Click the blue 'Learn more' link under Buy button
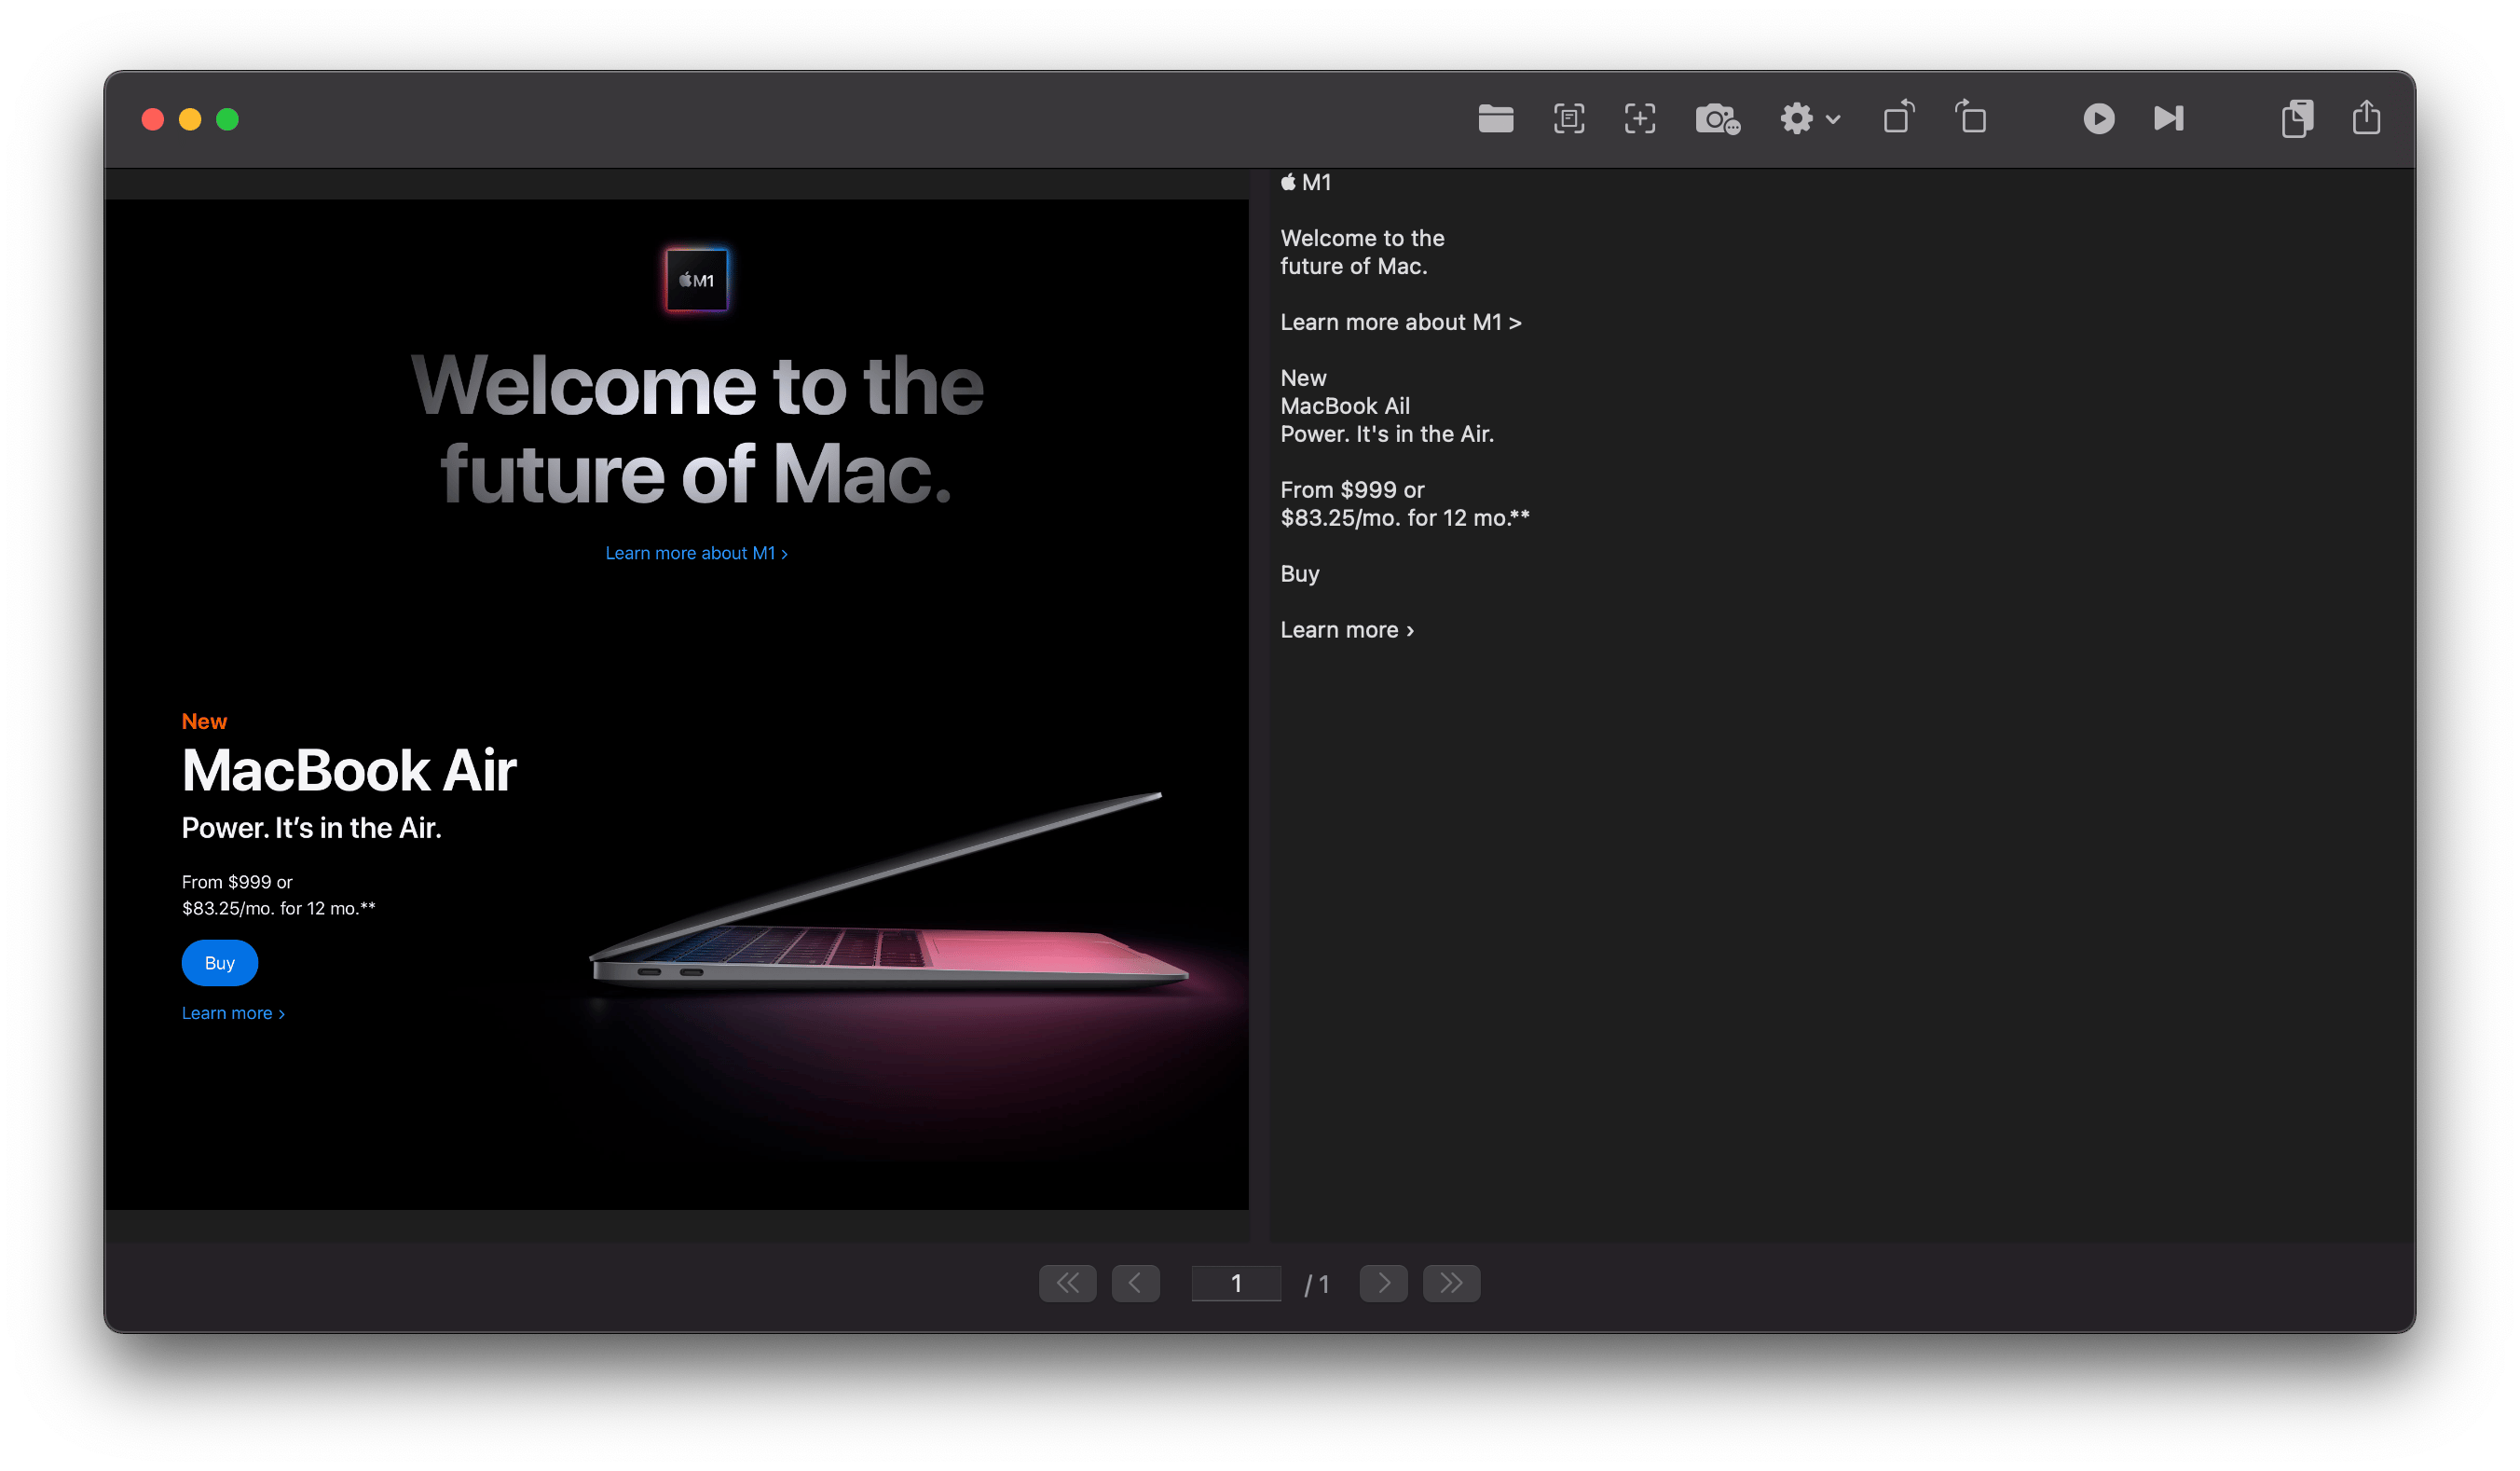 [x=234, y=1013]
